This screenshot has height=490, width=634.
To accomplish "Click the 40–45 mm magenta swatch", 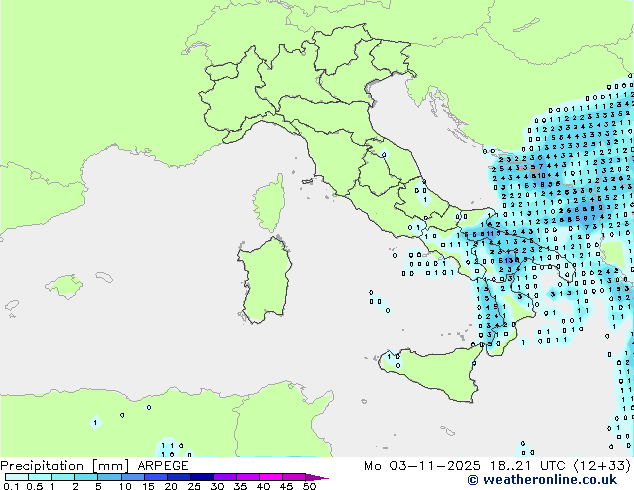I will [271, 477].
